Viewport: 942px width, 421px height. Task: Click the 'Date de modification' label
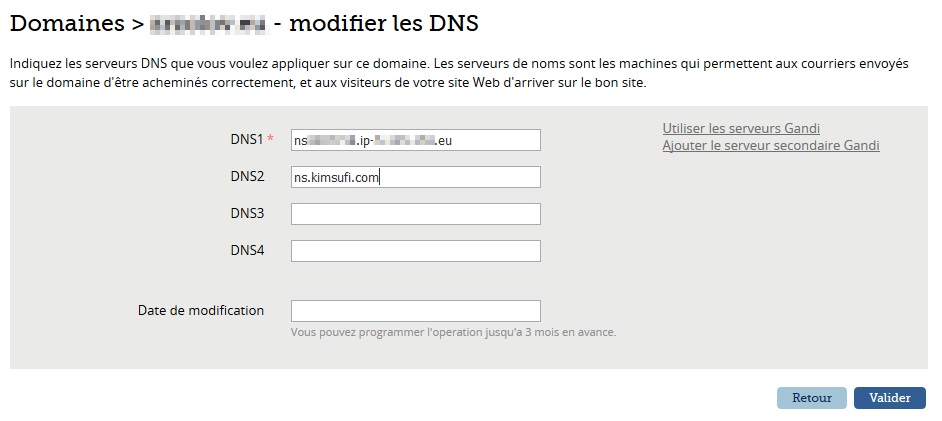[201, 310]
